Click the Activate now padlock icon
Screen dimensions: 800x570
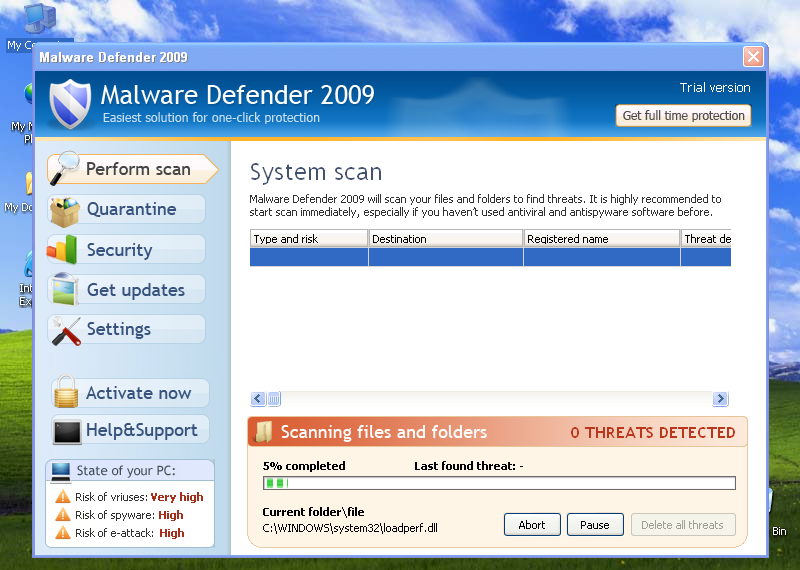point(66,392)
